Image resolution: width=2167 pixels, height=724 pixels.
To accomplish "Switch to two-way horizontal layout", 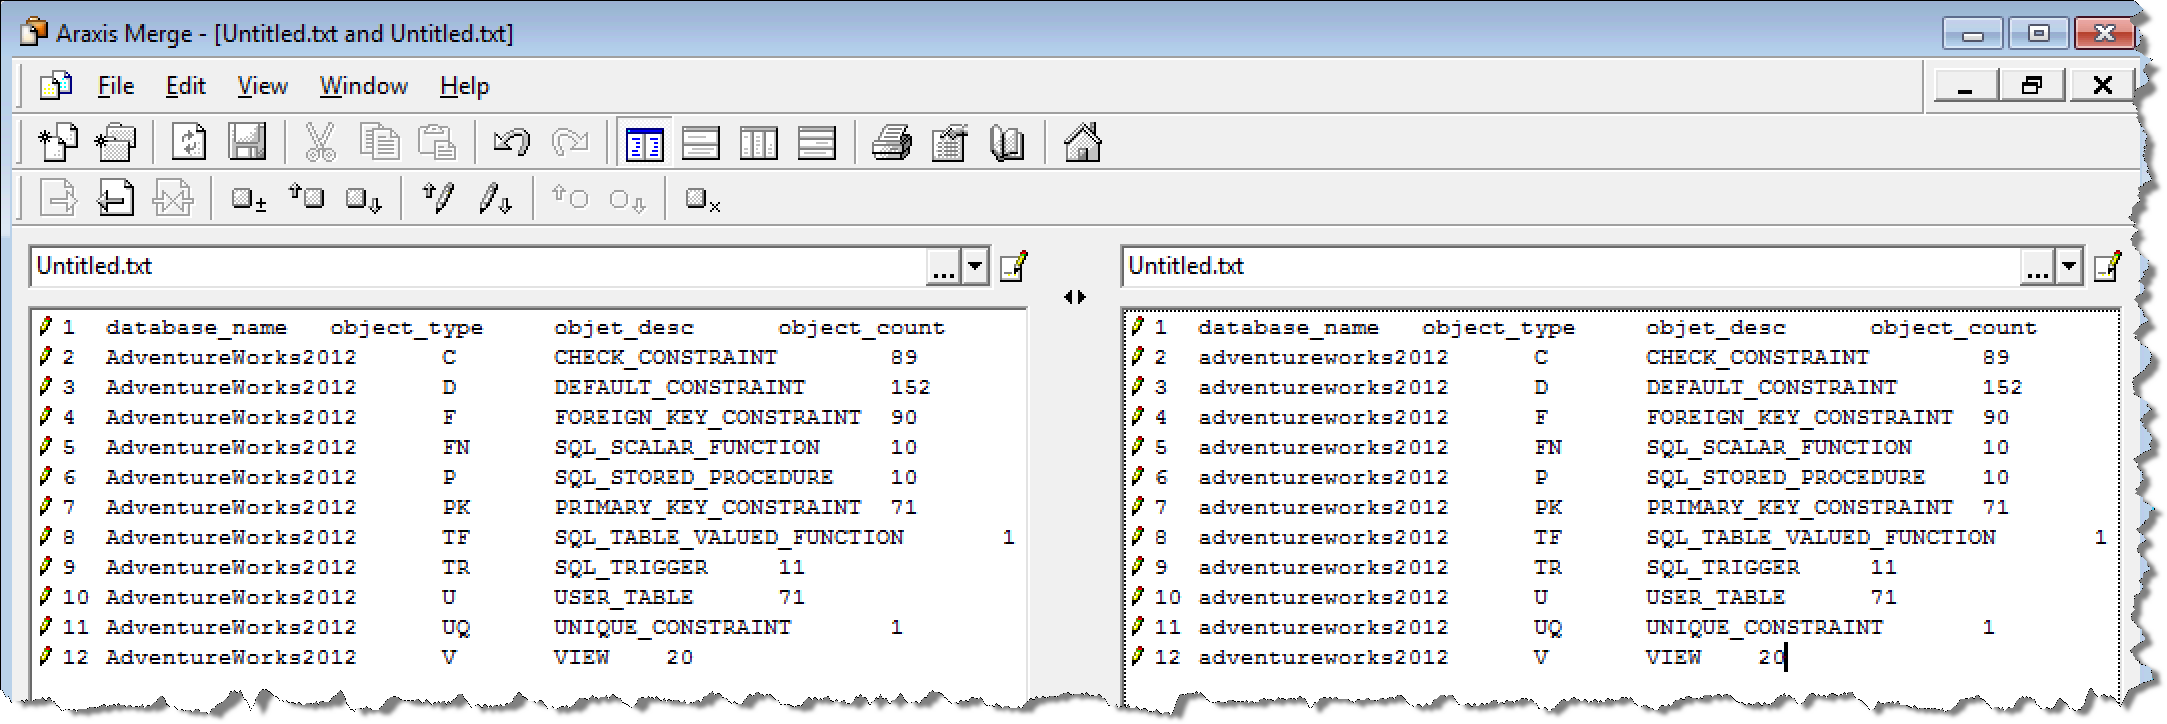I will click(701, 143).
